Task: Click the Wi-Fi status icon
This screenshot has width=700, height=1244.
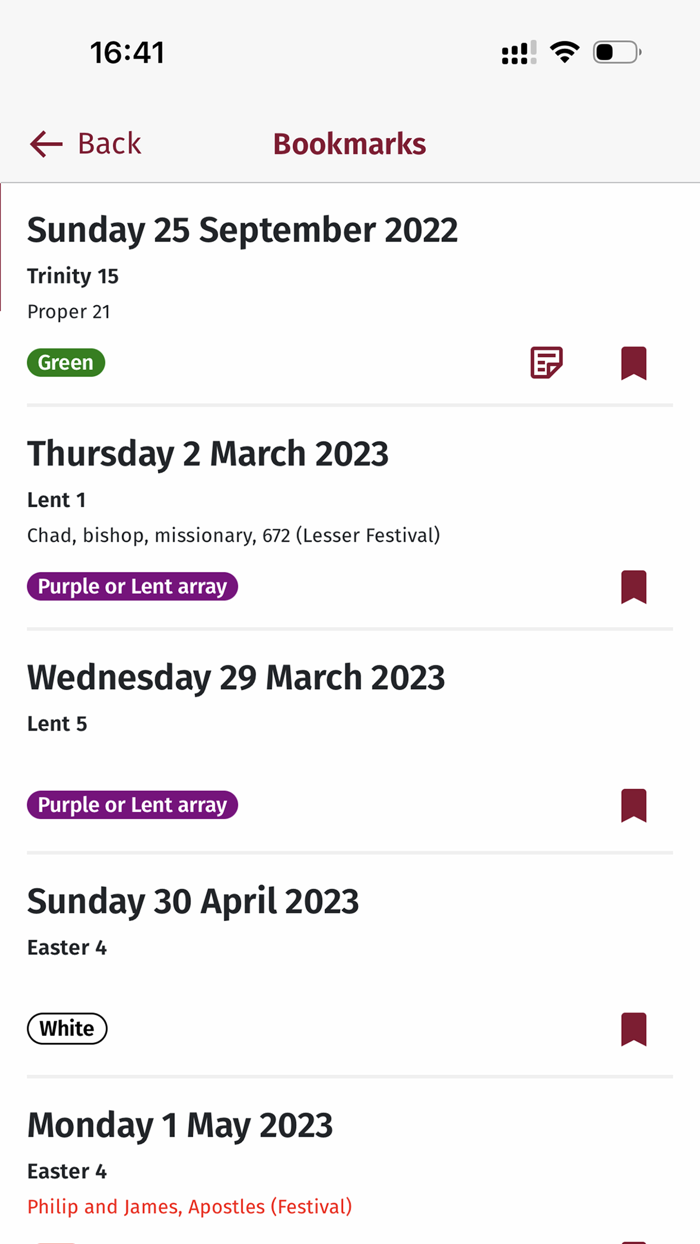Action: click(564, 52)
